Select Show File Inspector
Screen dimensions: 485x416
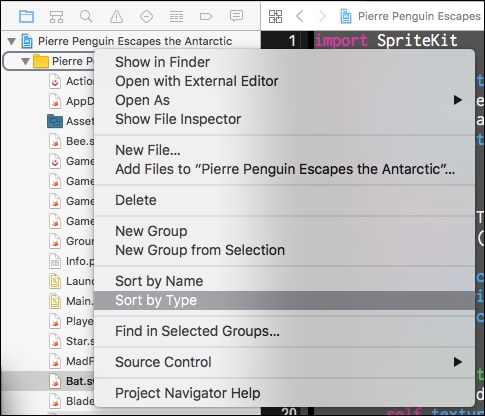tap(284, 119)
